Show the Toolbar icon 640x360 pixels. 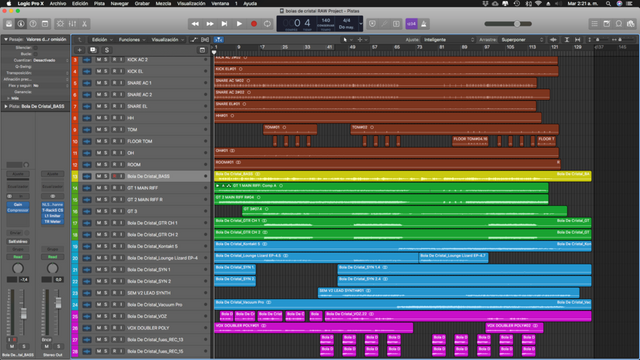[45, 24]
